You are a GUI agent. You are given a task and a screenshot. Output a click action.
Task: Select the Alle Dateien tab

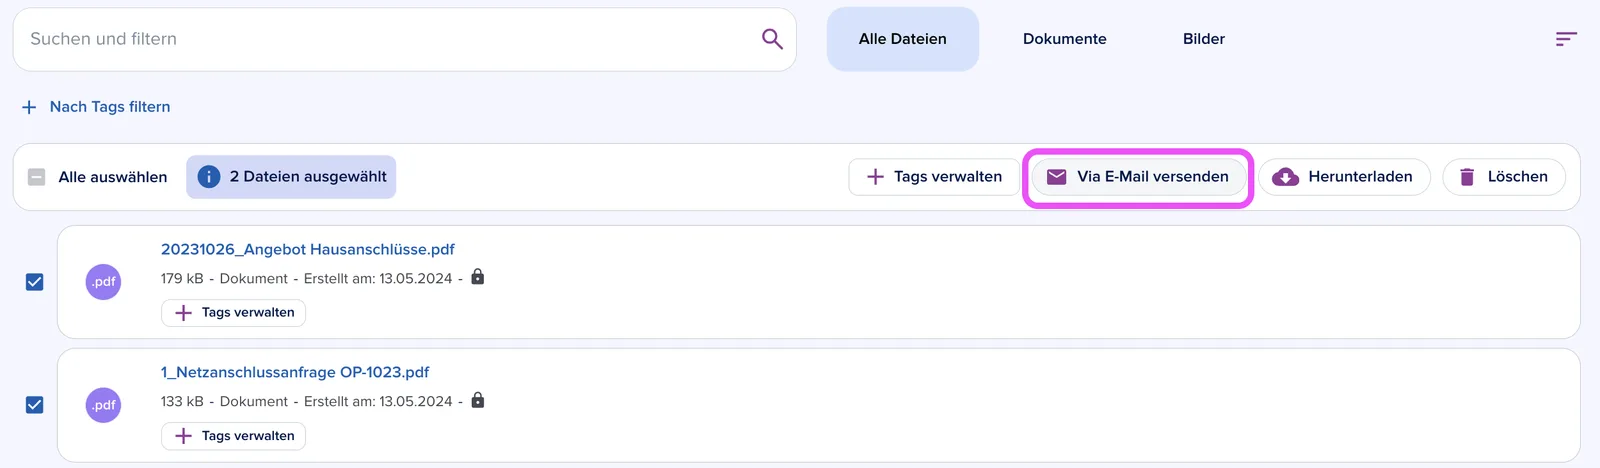click(x=903, y=39)
